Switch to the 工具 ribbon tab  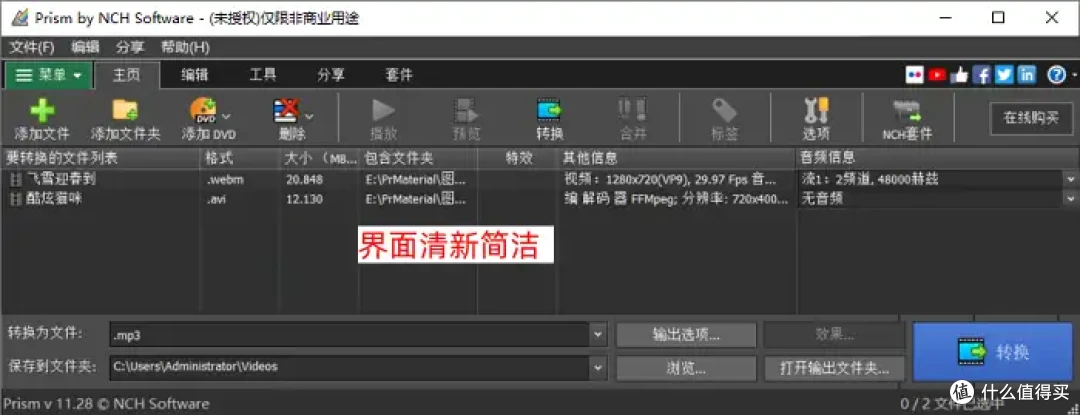point(262,75)
